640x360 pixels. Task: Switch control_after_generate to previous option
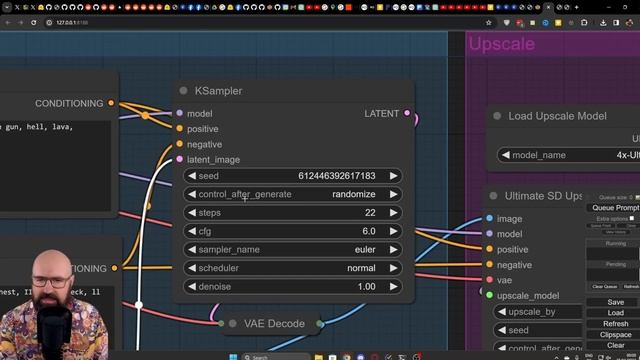192,194
